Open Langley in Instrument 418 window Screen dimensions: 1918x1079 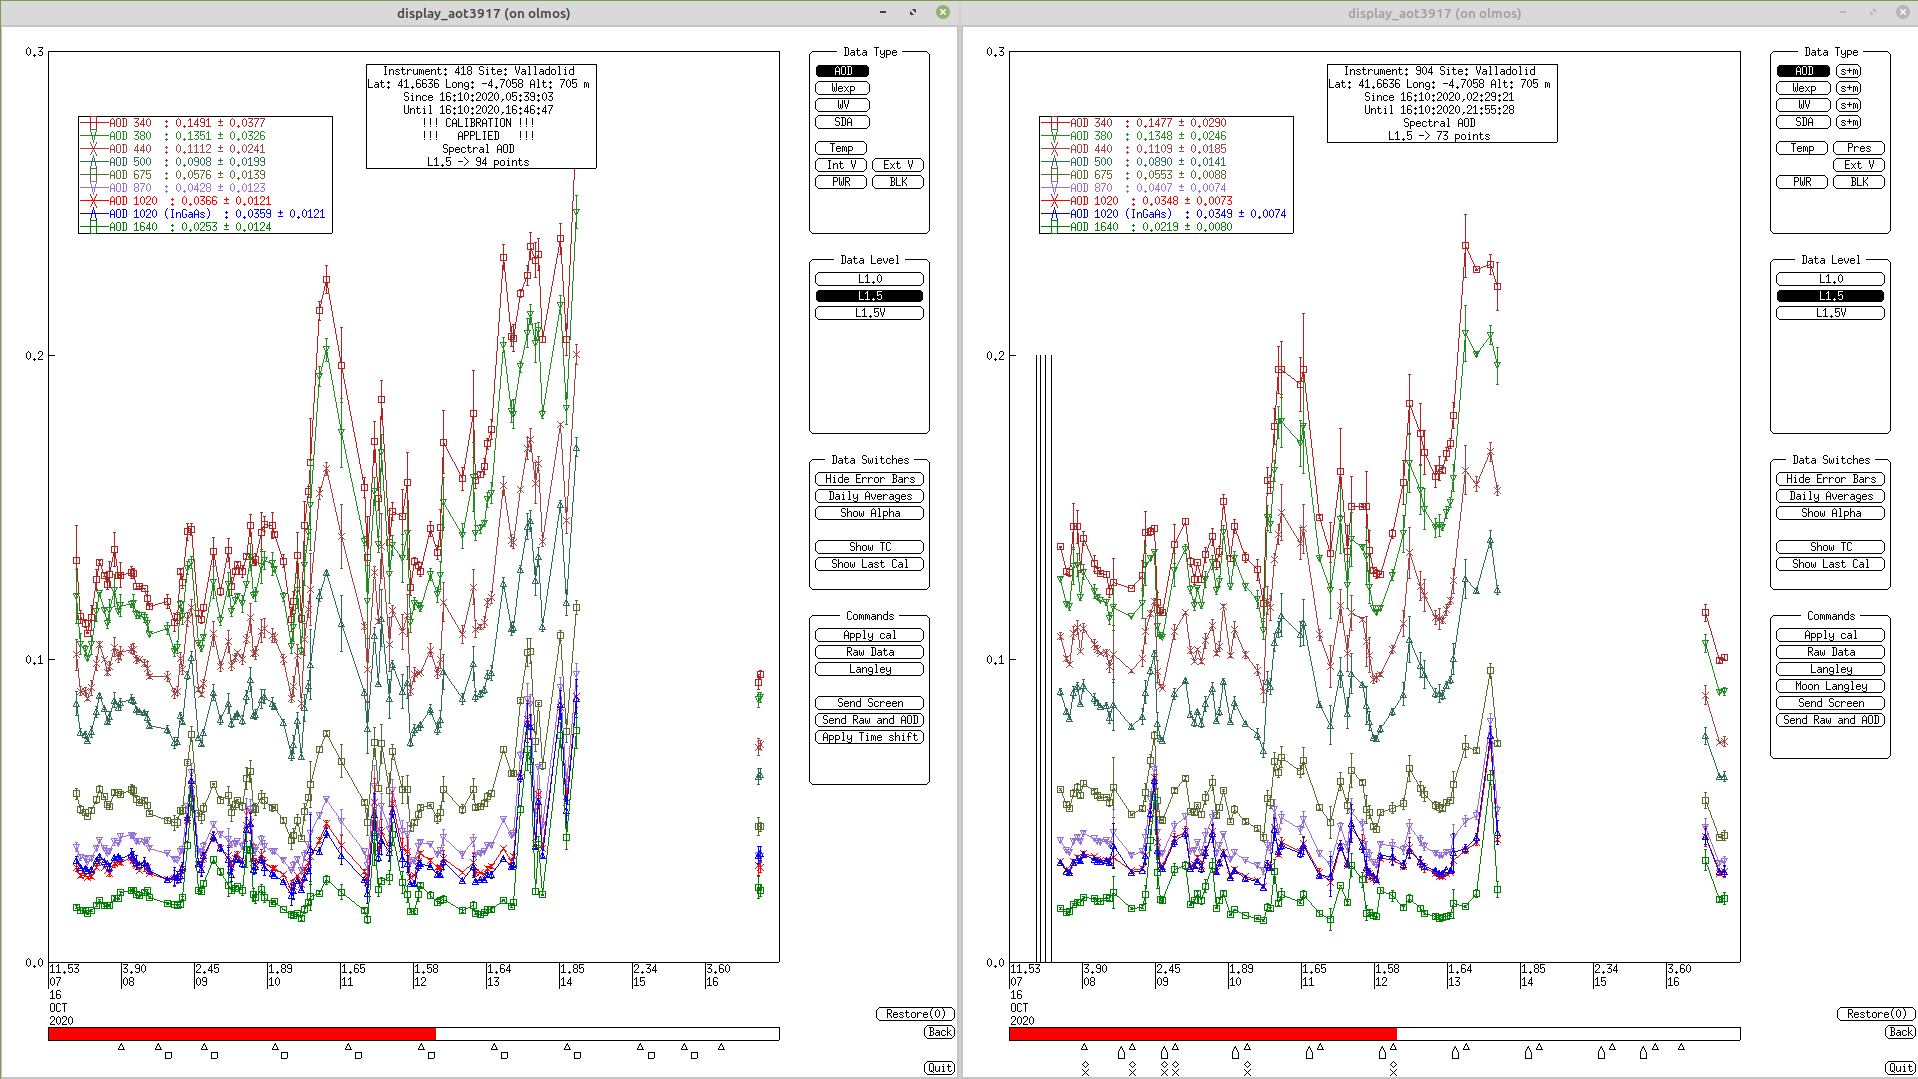870,669
